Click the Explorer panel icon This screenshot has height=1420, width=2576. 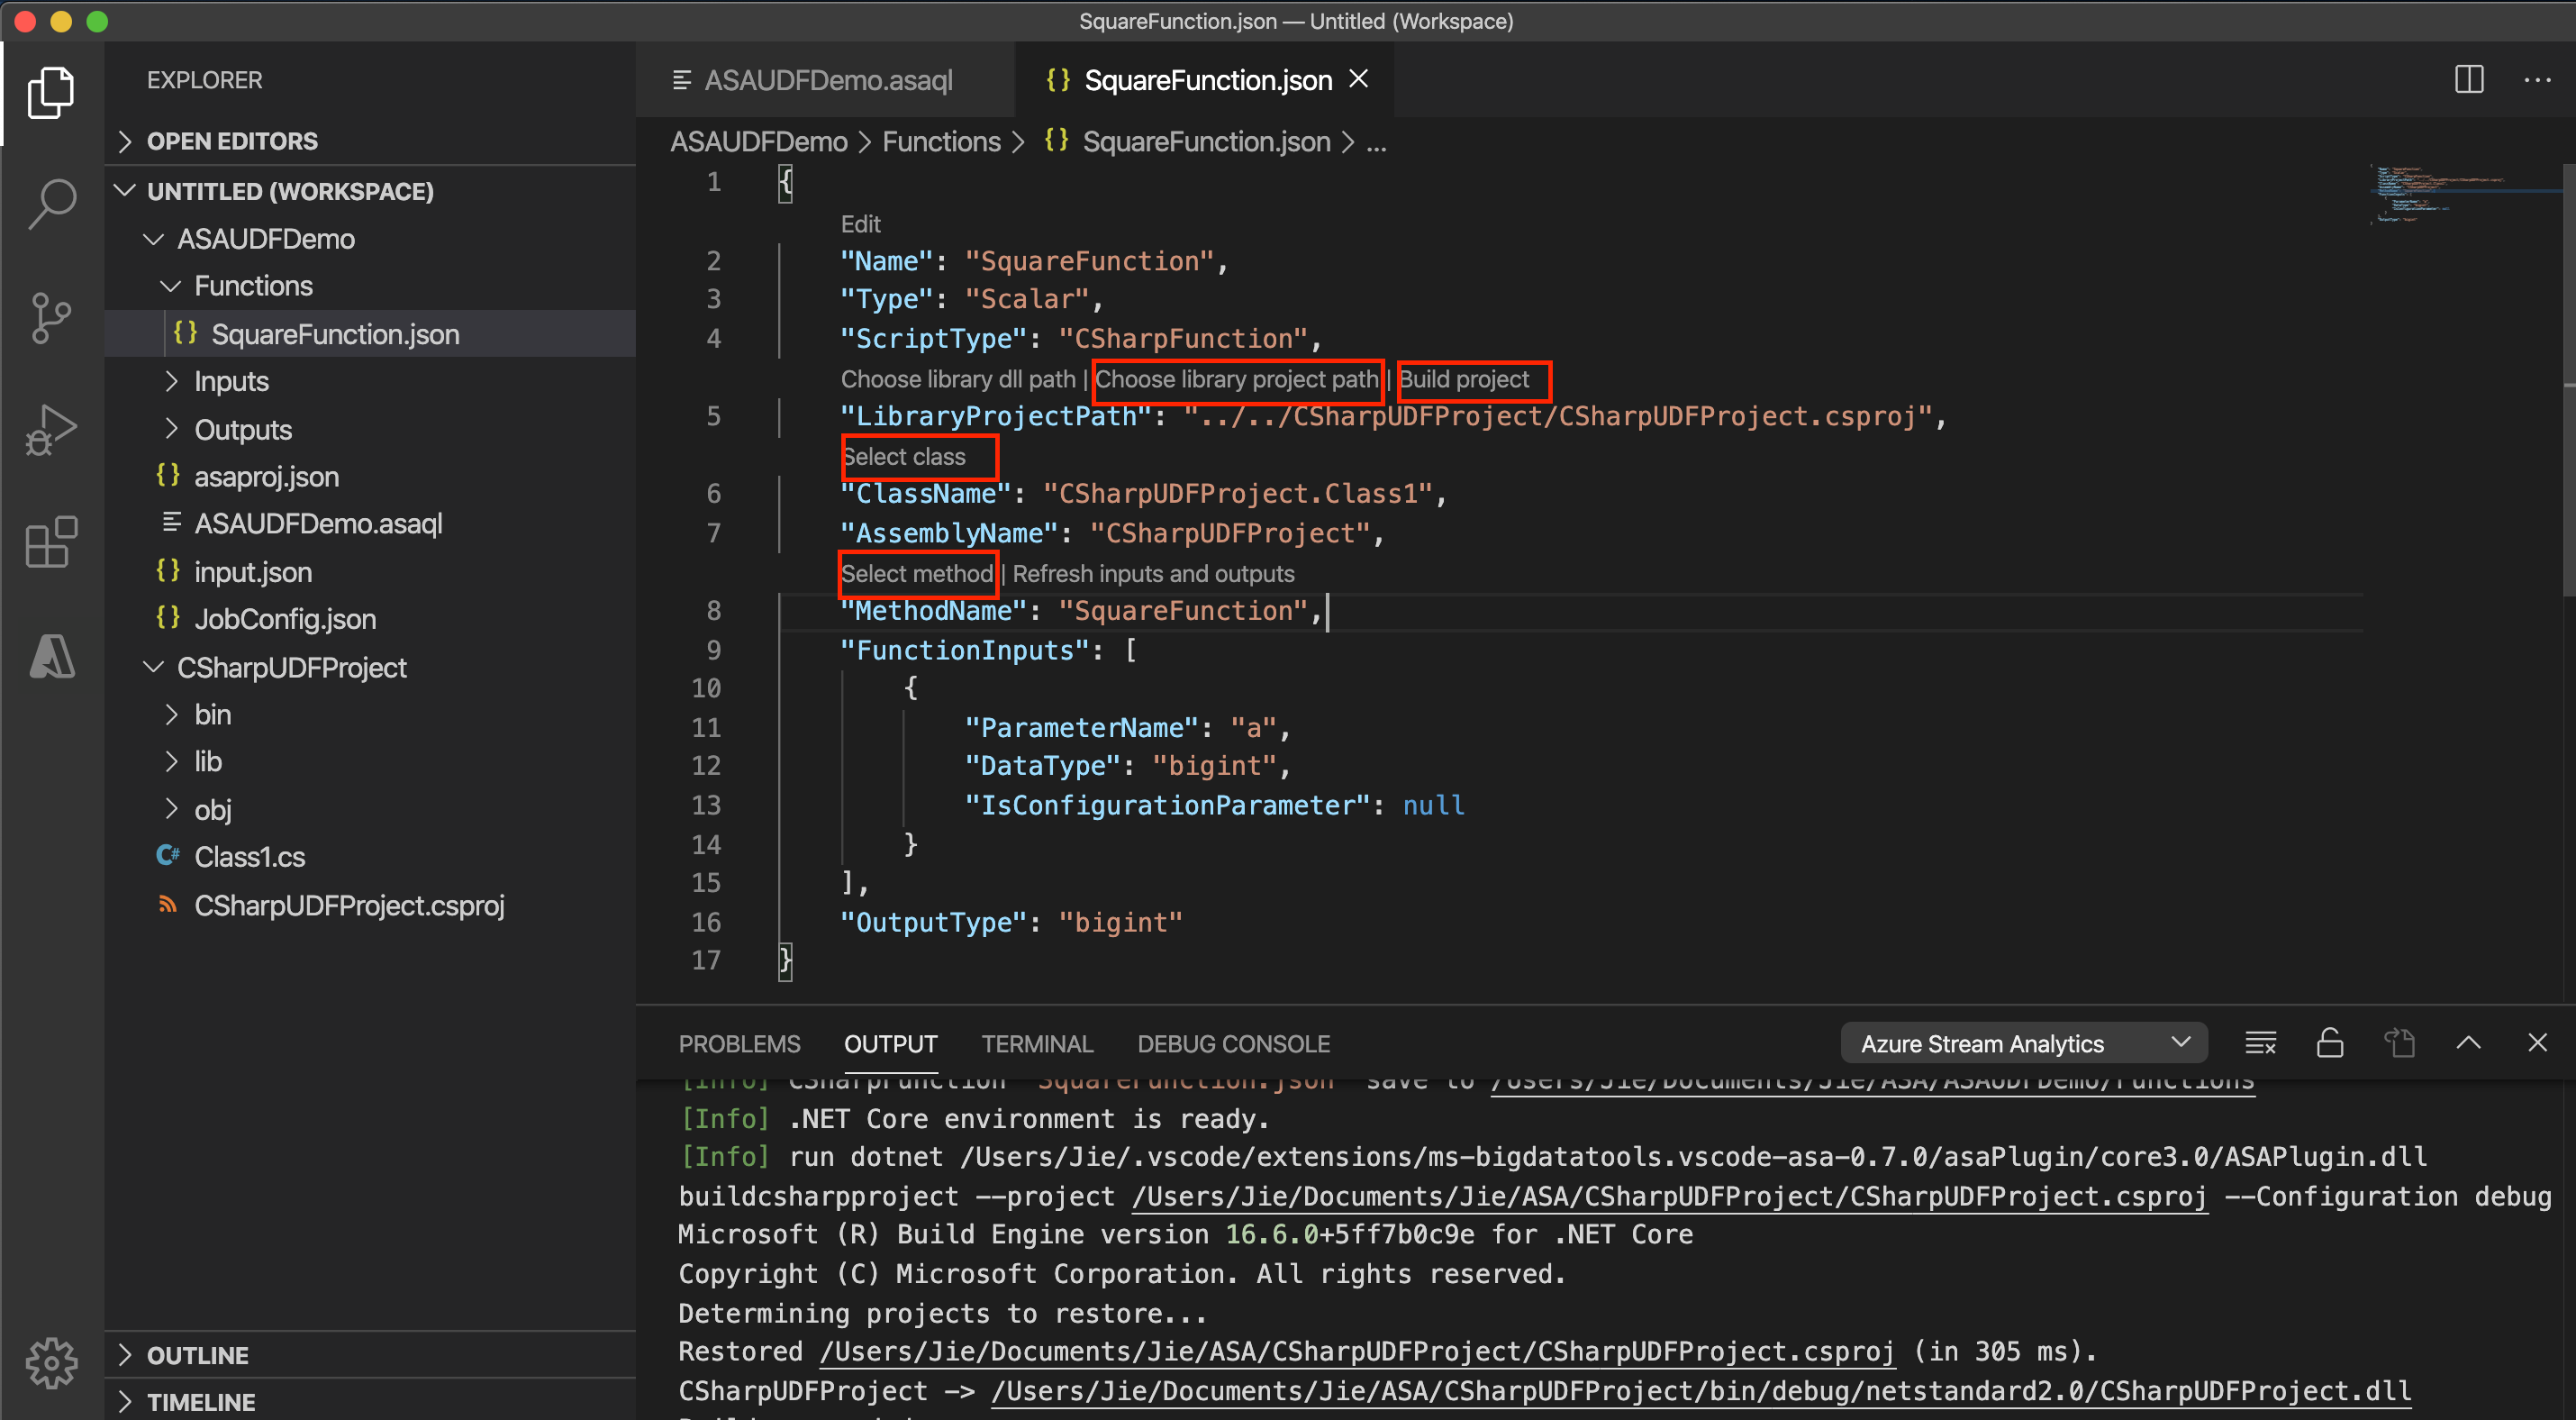coord(50,93)
